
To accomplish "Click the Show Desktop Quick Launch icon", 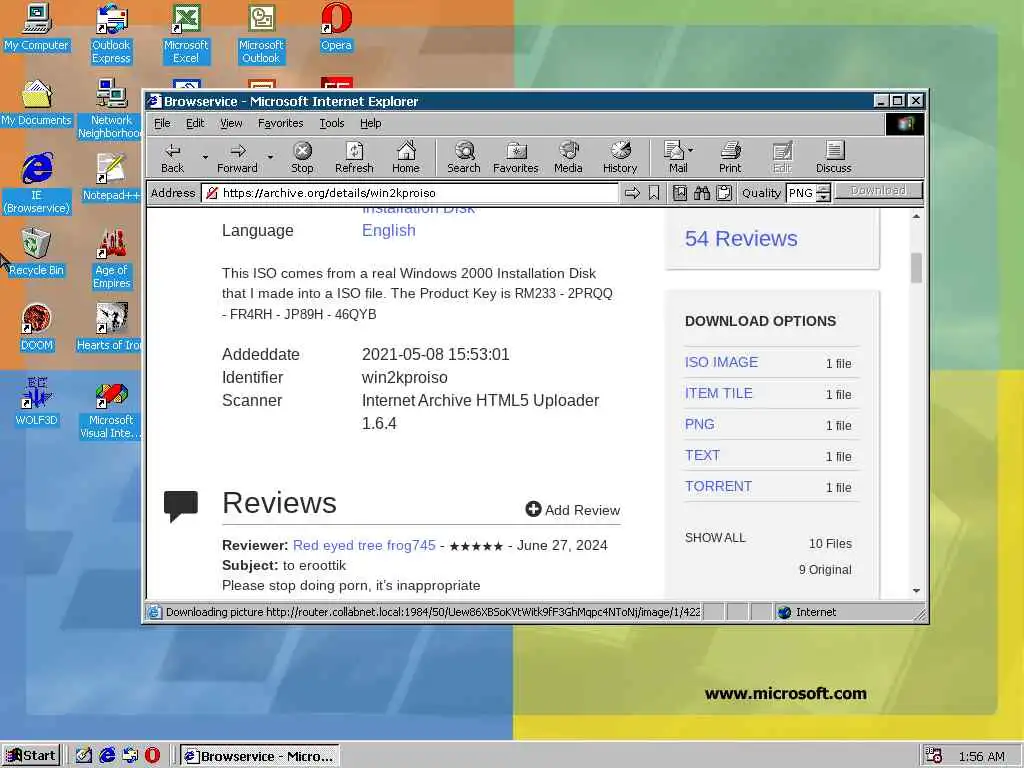I will 84,756.
